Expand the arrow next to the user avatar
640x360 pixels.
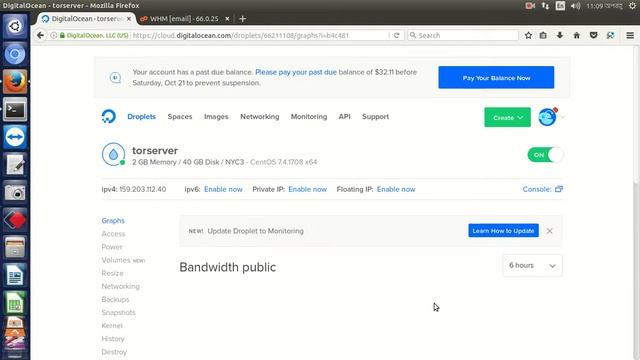[562, 118]
